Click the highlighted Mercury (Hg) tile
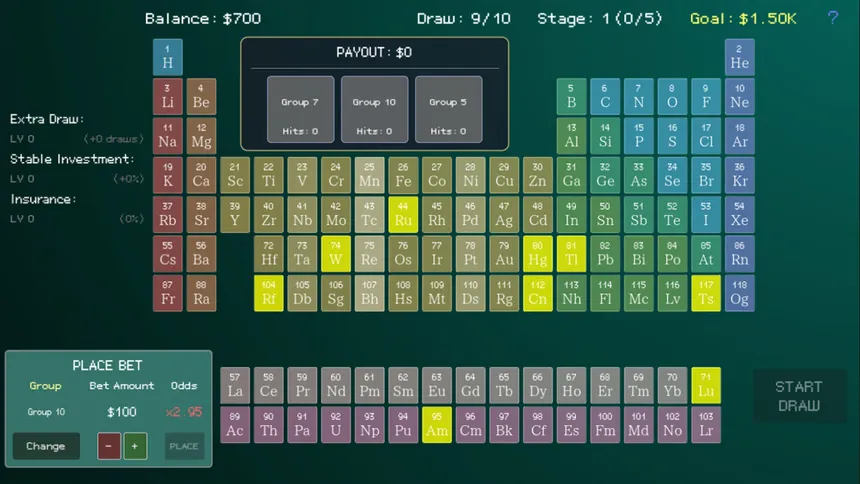The height and width of the screenshot is (484, 860). tap(538, 254)
